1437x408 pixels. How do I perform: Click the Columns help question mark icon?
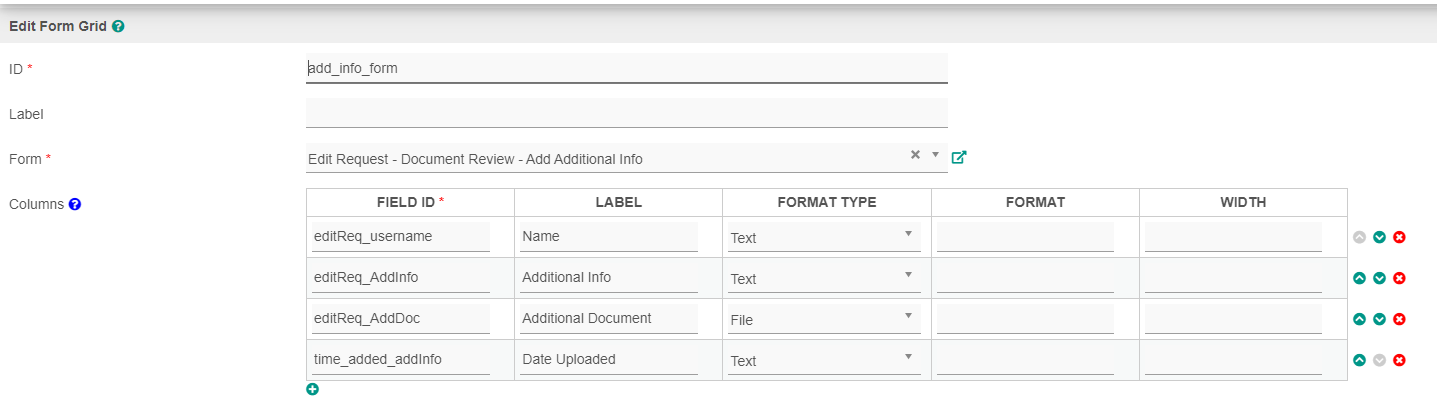tap(75, 204)
